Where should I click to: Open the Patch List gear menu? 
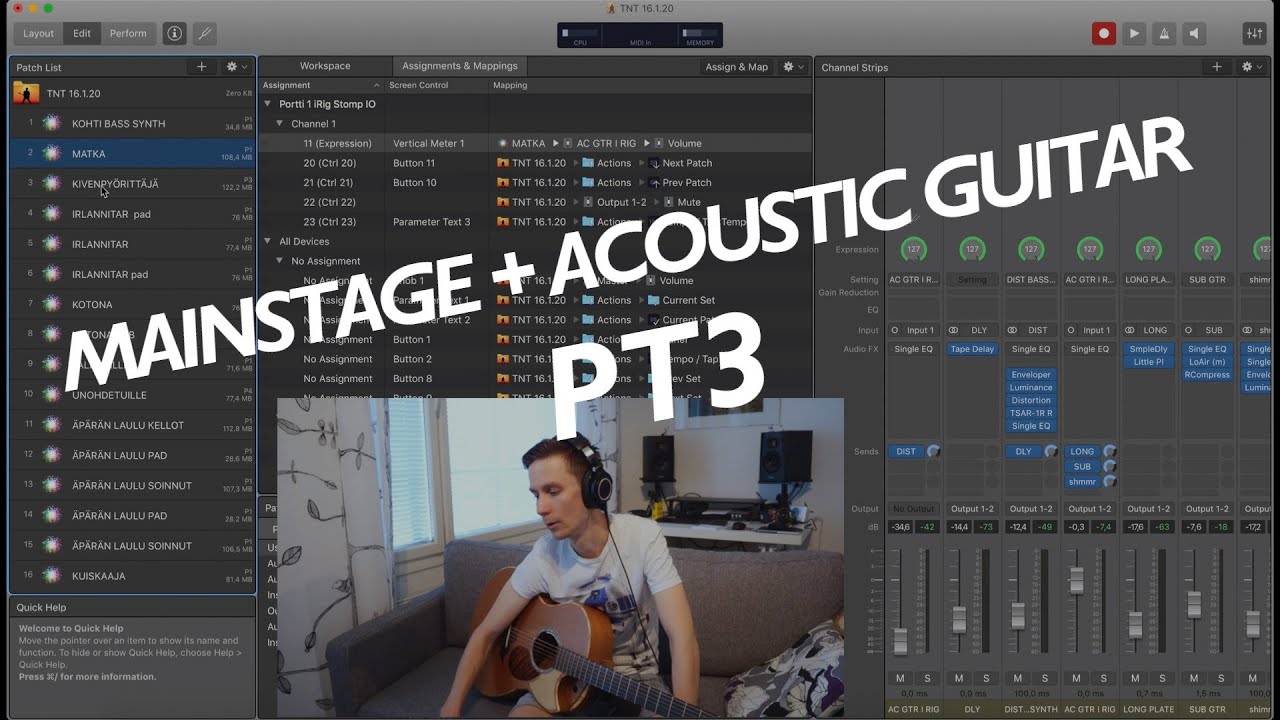click(236, 67)
